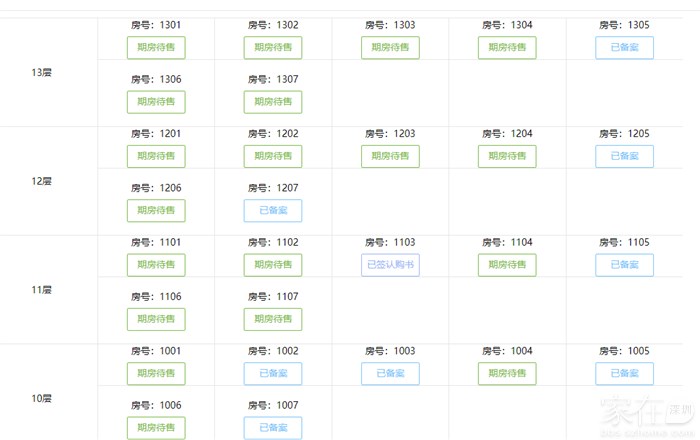Viewport: 700px width, 440px height.
Task: Open room 1303's 期房待售 status
Action: pos(390,47)
